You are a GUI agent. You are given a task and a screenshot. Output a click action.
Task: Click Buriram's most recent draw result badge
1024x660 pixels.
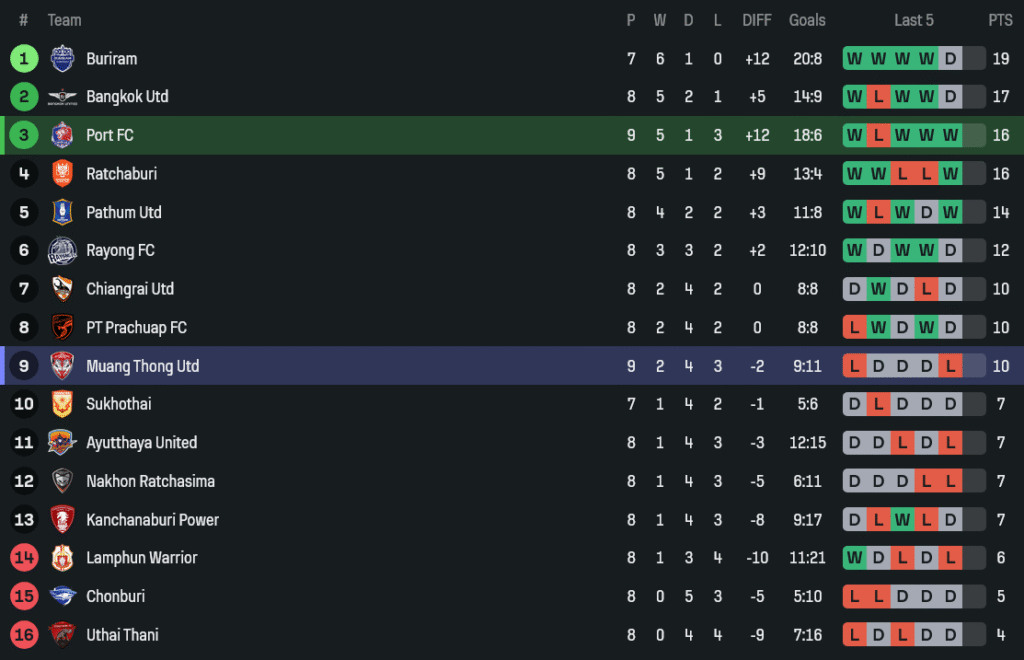pyautogui.click(x=950, y=59)
